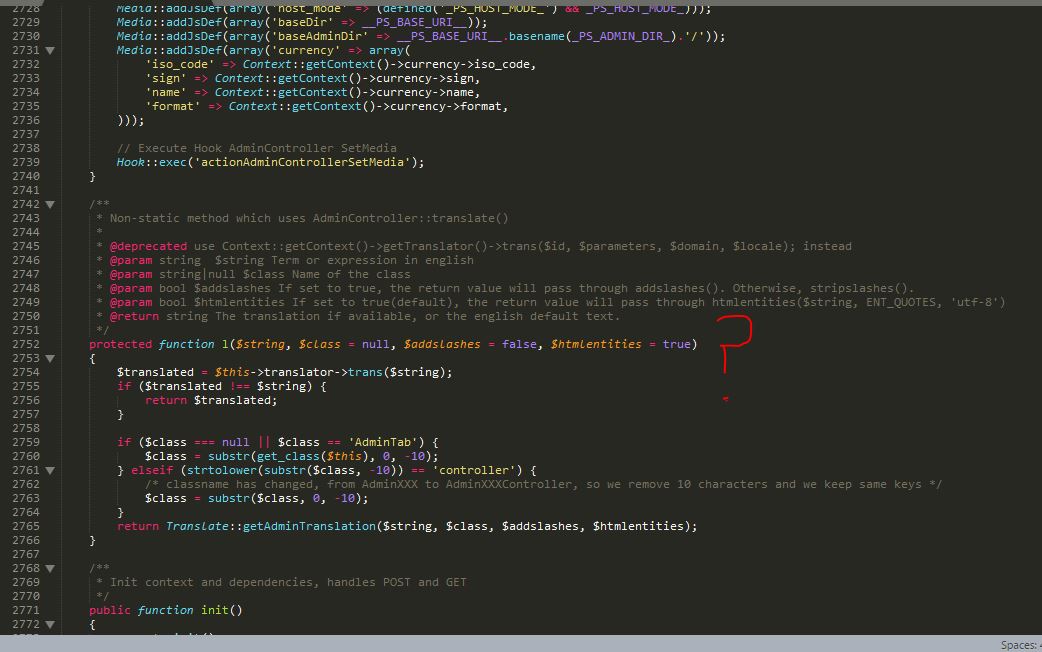1042x652 pixels.
Task: Click the '_PS_ADMIN_DIR_' constant
Action: [x=621, y=37]
